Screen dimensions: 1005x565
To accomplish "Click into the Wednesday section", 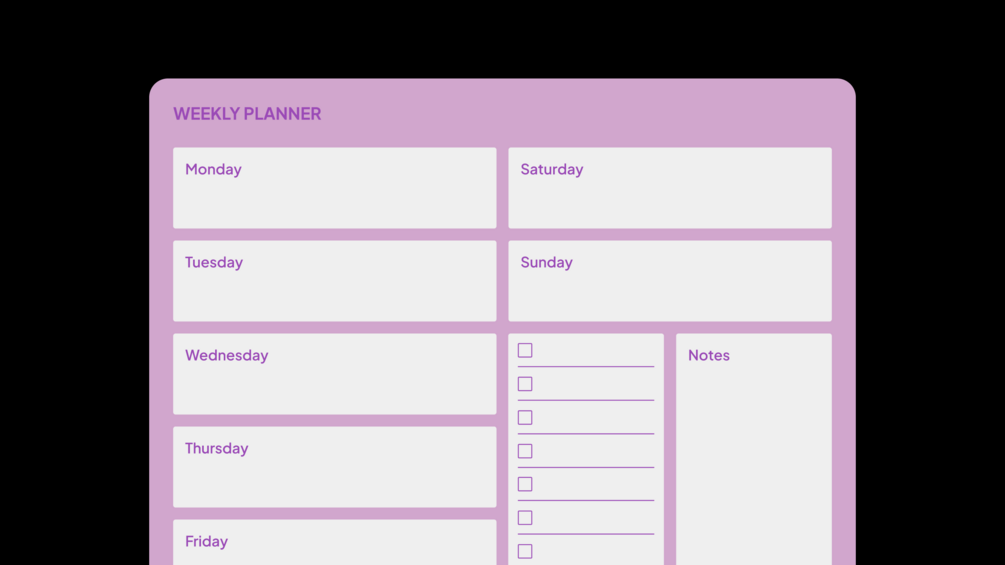I will [x=334, y=381].
